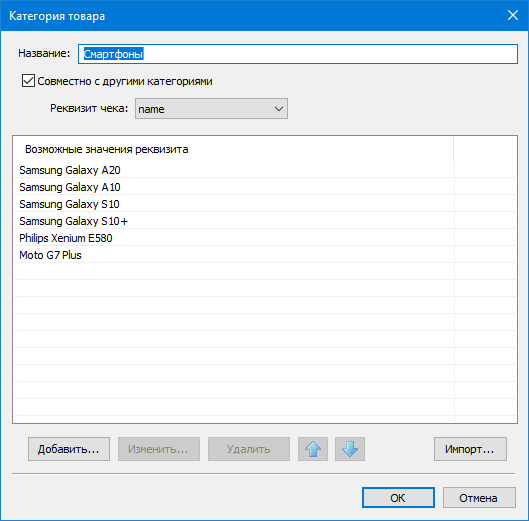The image size is (529, 521).
Task: Click the 'Изменить...' button
Action: [159, 449]
